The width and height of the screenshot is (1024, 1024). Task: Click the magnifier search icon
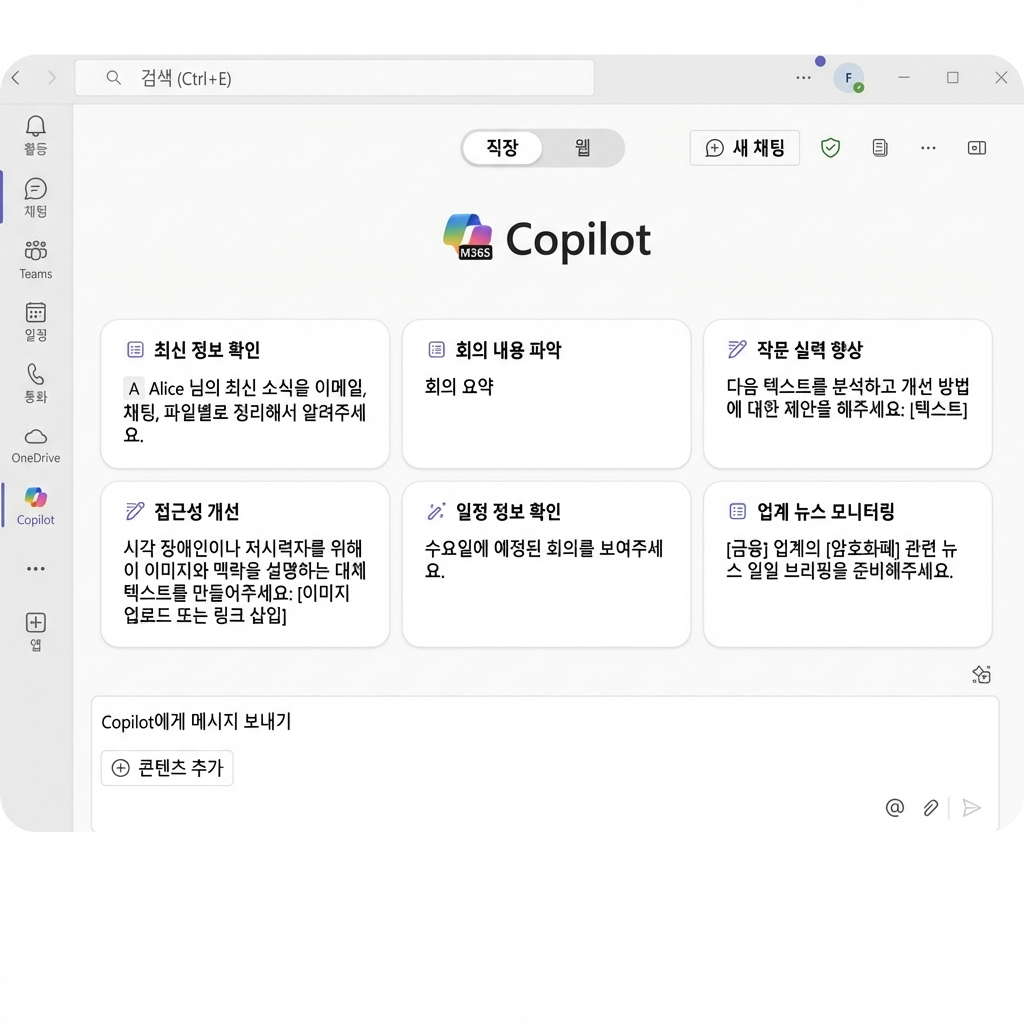pos(114,78)
